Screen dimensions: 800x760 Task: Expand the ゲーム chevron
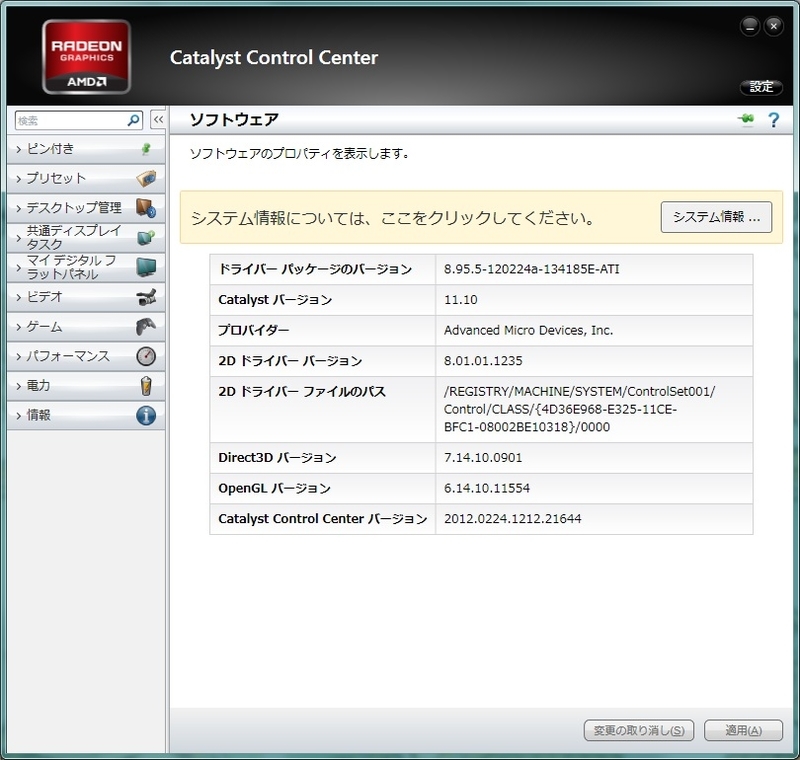(x=19, y=327)
